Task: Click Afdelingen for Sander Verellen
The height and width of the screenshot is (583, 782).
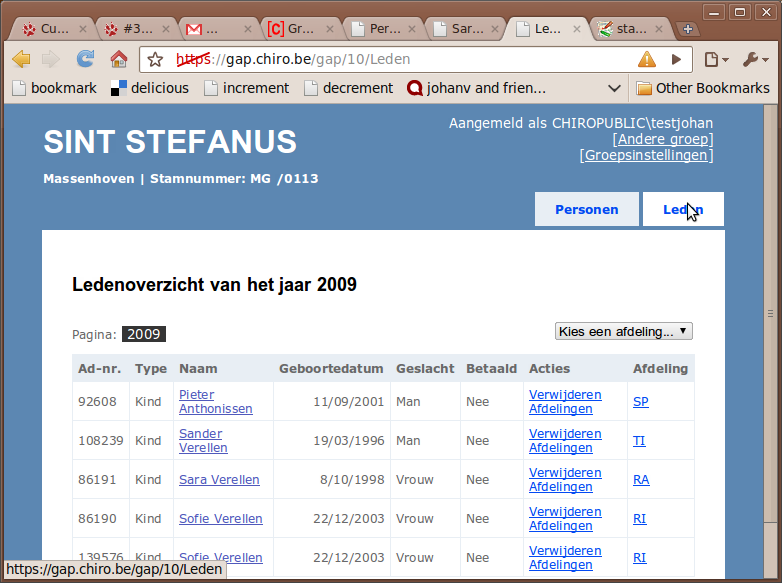Action: [561, 447]
